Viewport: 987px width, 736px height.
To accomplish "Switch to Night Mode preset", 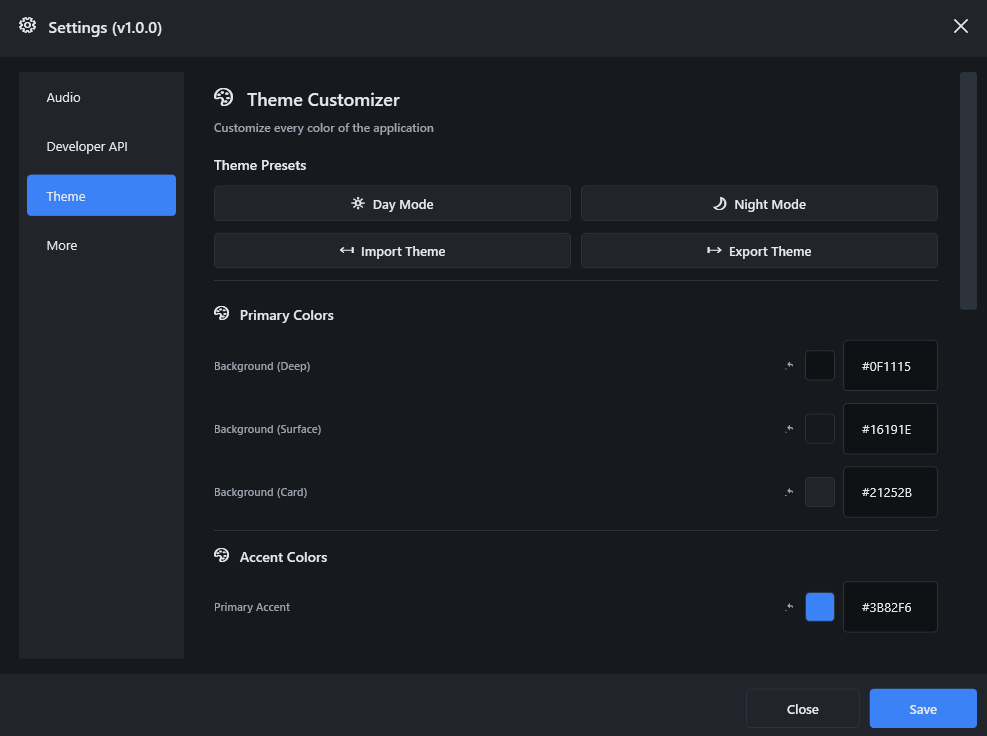I will click(x=759, y=204).
